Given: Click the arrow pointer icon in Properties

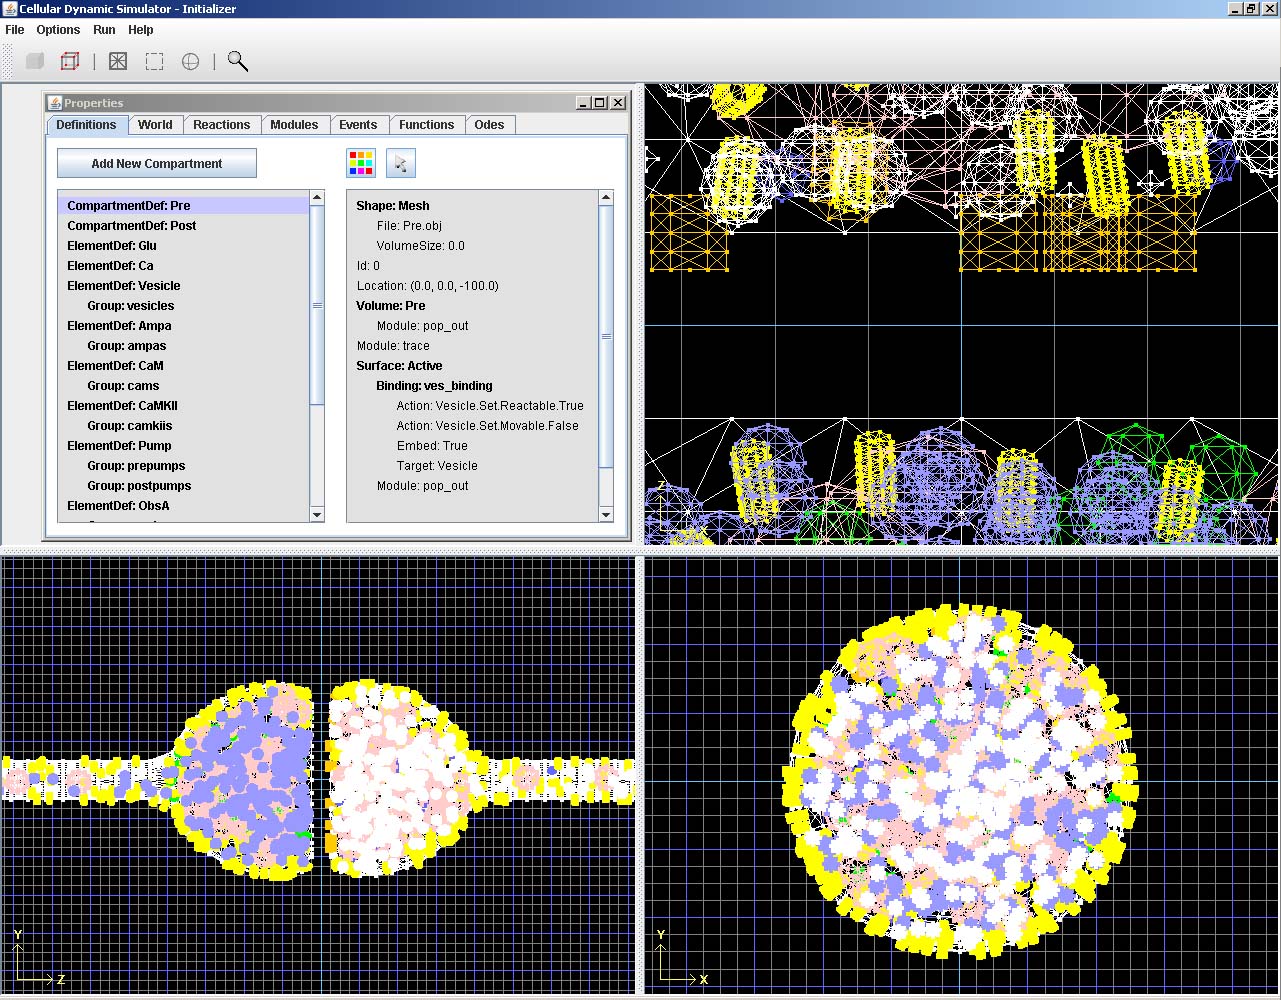Looking at the screenshot, I should tap(400, 163).
